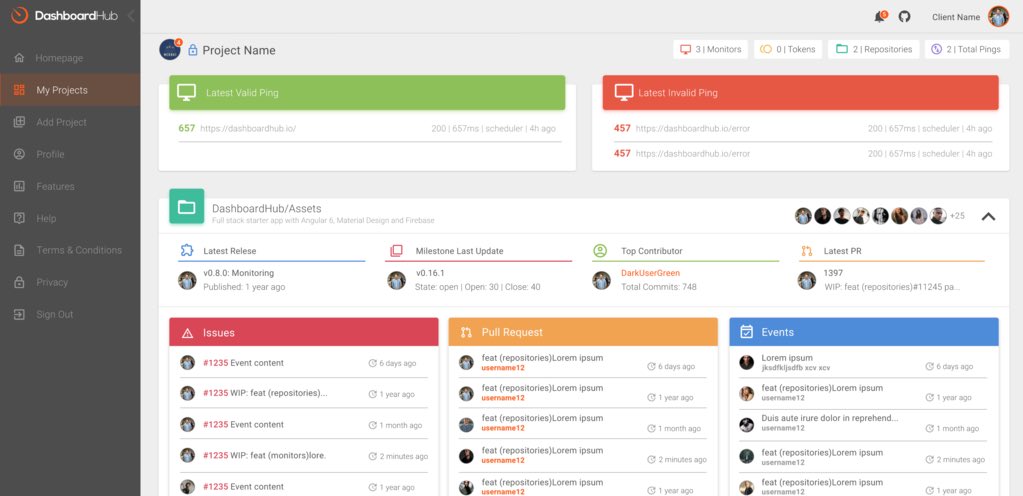Image resolution: width=1023 pixels, height=496 pixels.
Task: Click the DashboardHub logo icon
Action: [20, 15]
